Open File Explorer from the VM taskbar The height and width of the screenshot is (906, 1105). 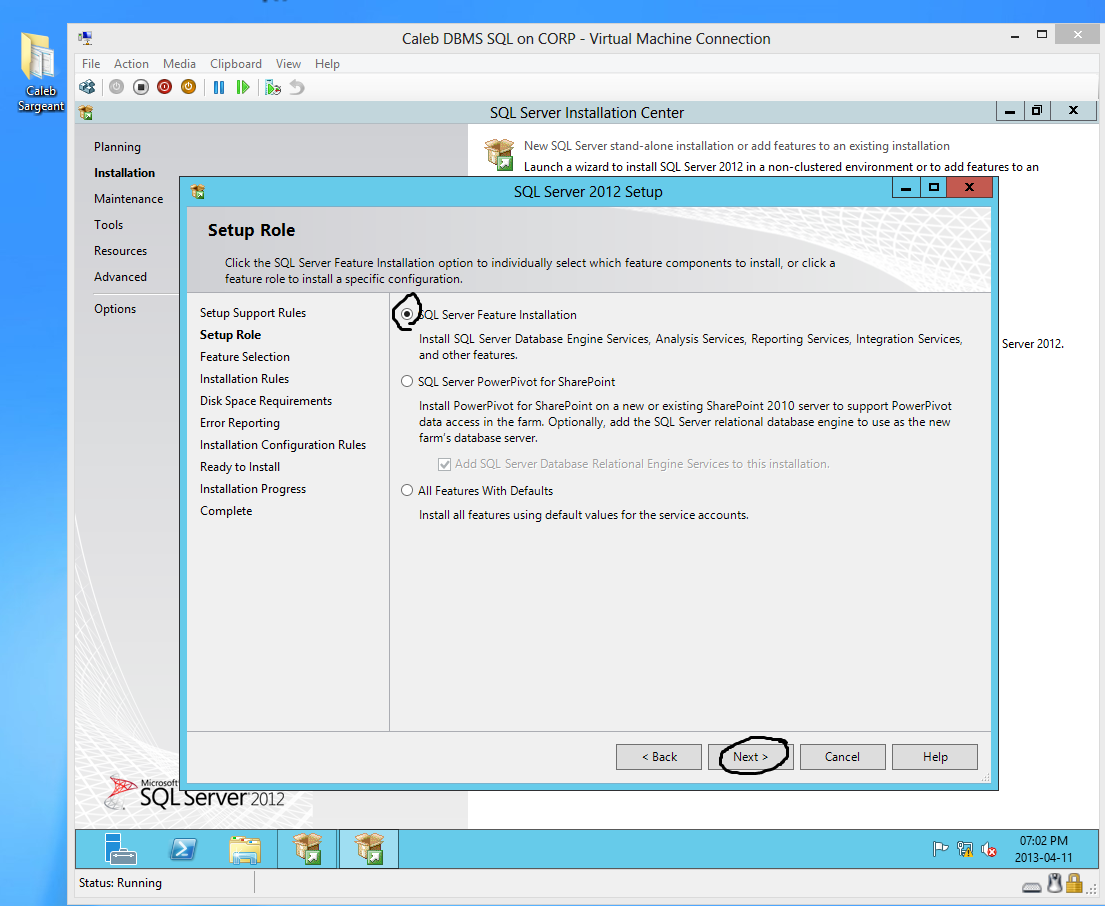point(245,849)
